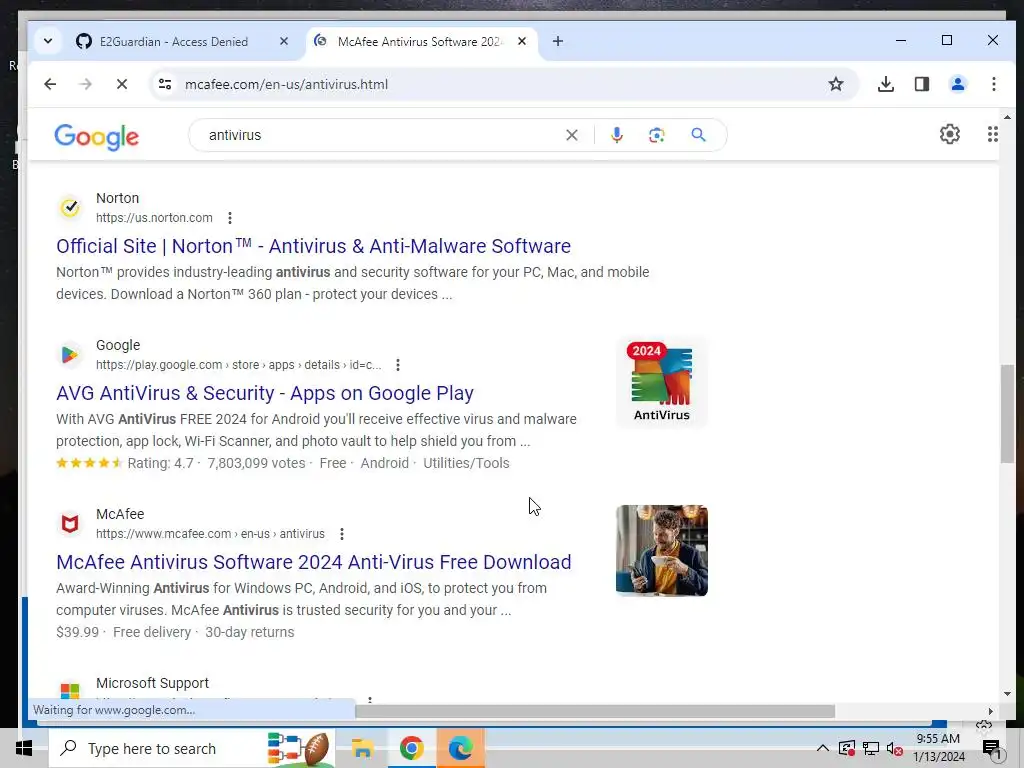Viewport: 1024px width, 768px height.
Task: Submit search with magnifier icon
Action: [x=698, y=135]
